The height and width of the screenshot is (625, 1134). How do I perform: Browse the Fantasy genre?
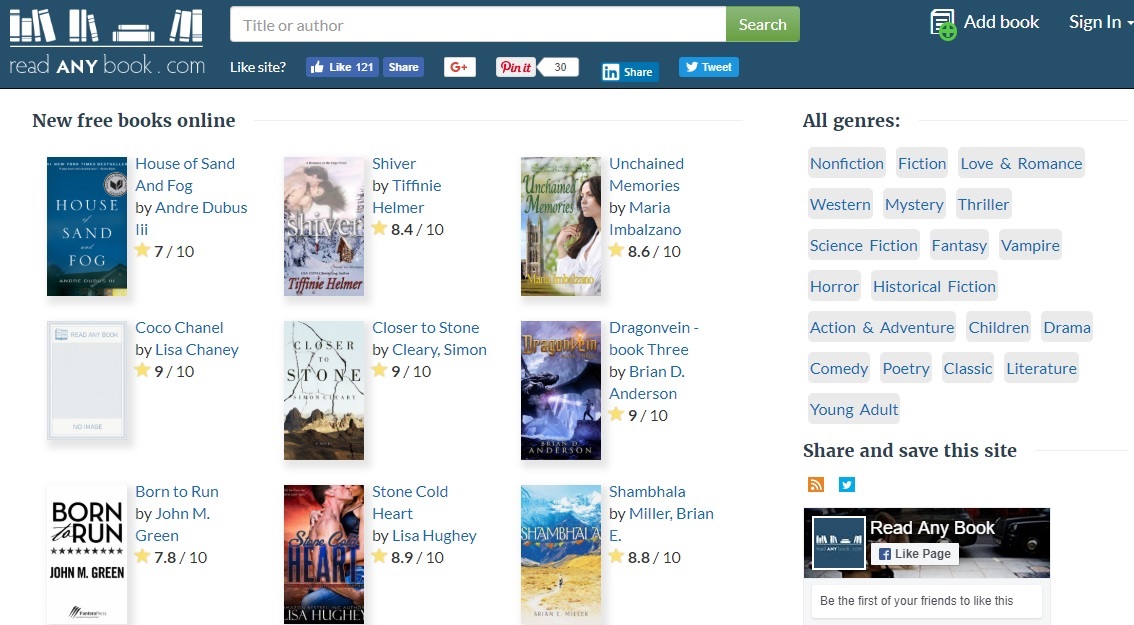pyautogui.click(x=959, y=246)
